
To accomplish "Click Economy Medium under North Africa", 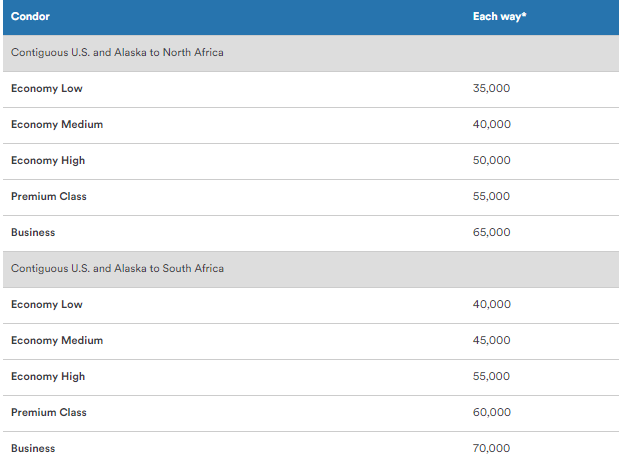I will (57, 124).
